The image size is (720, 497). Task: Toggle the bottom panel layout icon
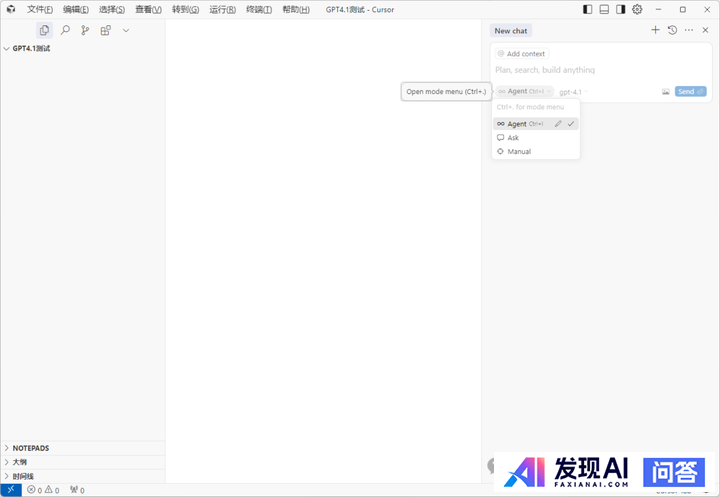(x=604, y=9)
